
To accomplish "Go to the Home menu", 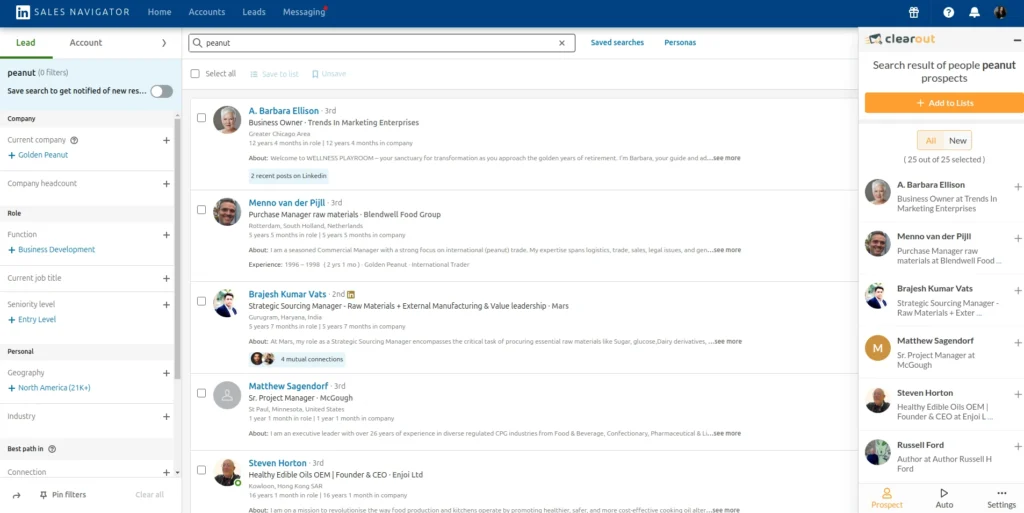I will tap(159, 12).
